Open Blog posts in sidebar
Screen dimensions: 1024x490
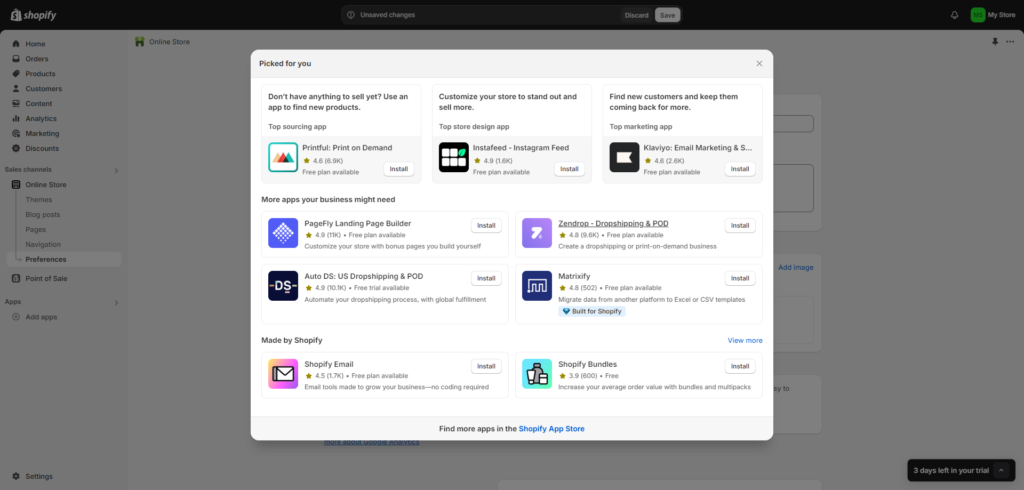(42, 215)
